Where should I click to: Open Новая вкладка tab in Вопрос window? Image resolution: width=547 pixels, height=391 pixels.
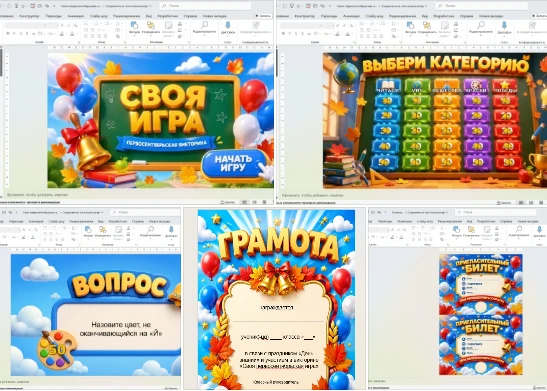pyautogui.click(x=159, y=221)
